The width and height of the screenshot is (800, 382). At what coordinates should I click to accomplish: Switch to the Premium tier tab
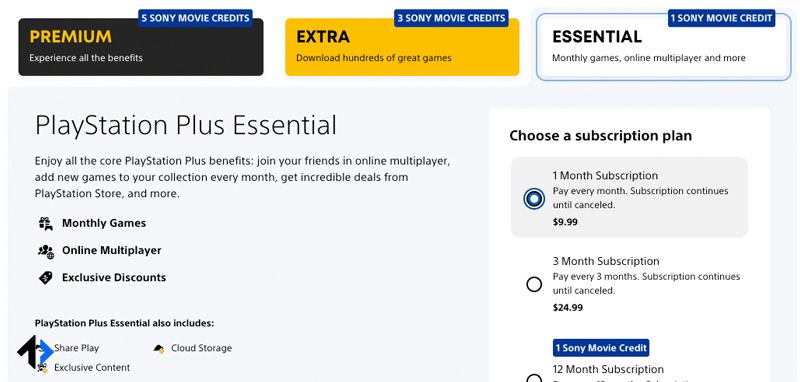[141, 47]
